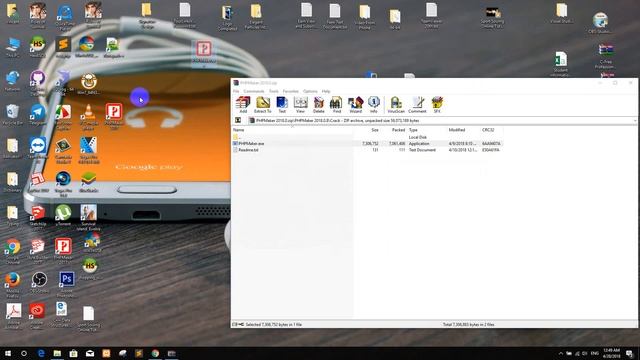Click the up-one-level button beside the address bar
This screenshot has width=640, height=360.
pyautogui.click(x=238, y=120)
